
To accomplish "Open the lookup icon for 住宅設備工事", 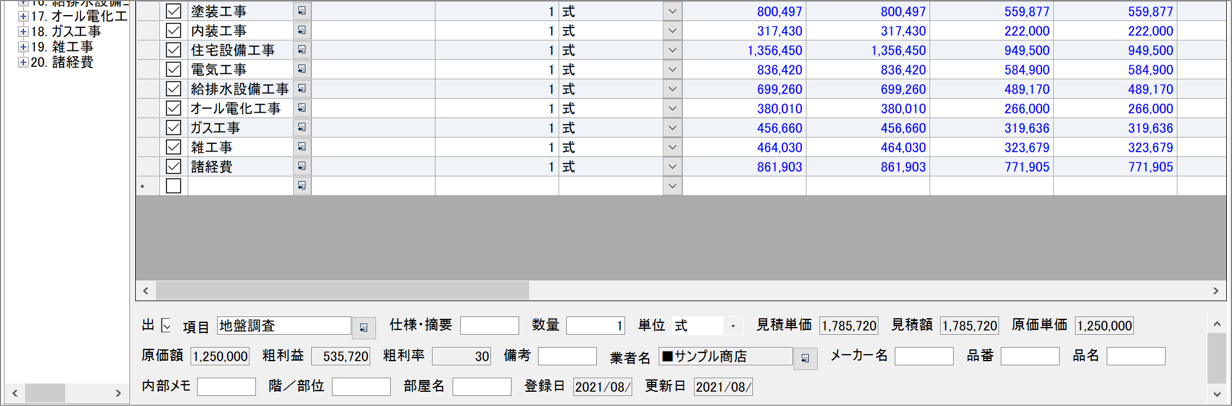I will click(302, 50).
